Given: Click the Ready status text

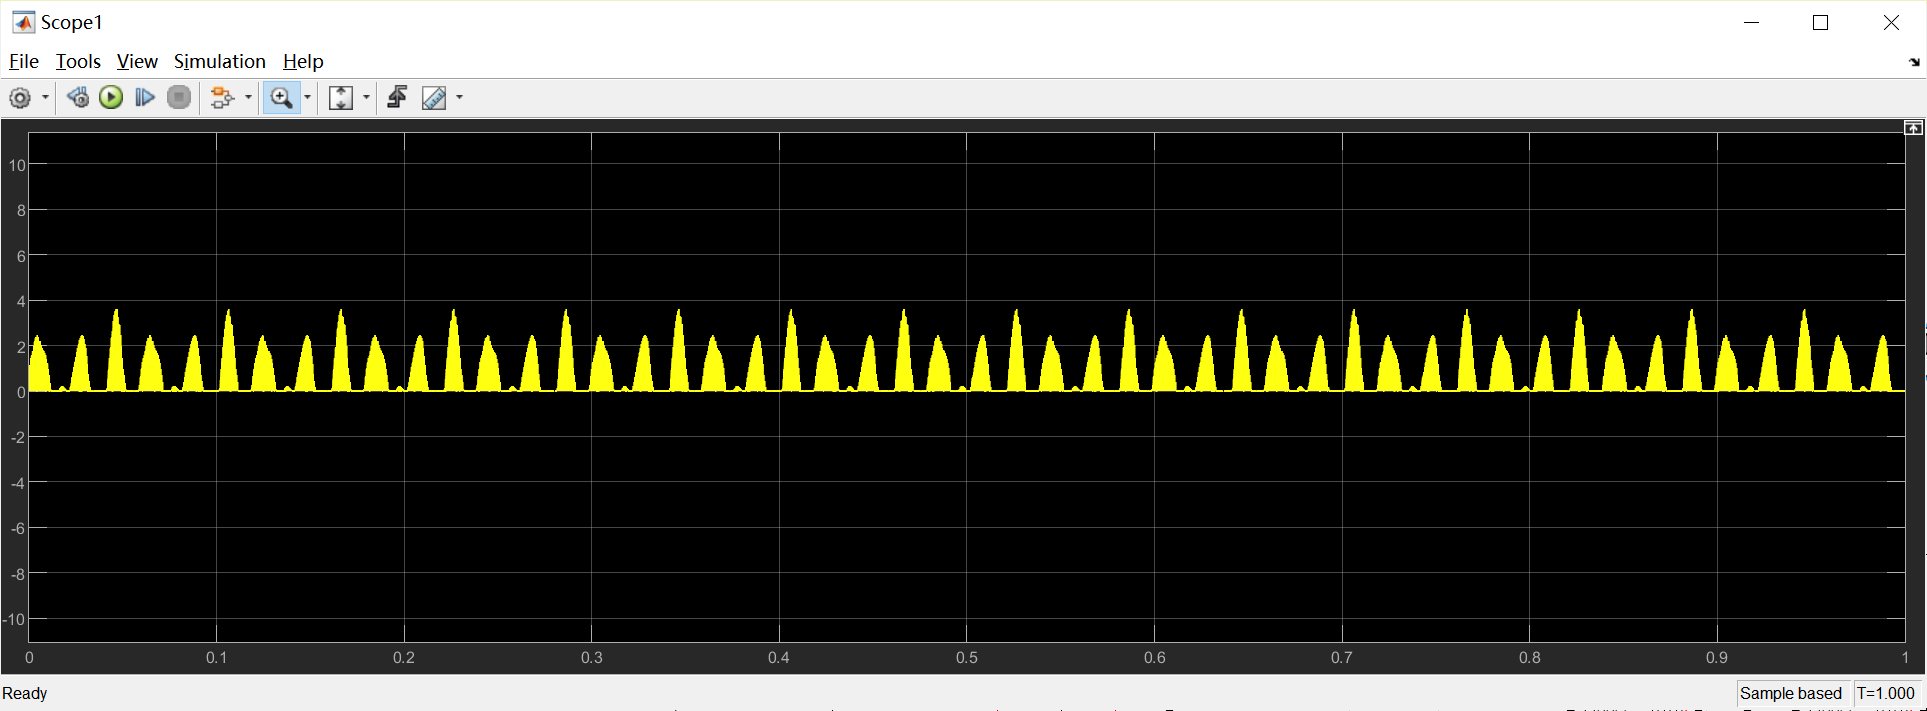Looking at the screenshot, I should (x=25, y=693).
